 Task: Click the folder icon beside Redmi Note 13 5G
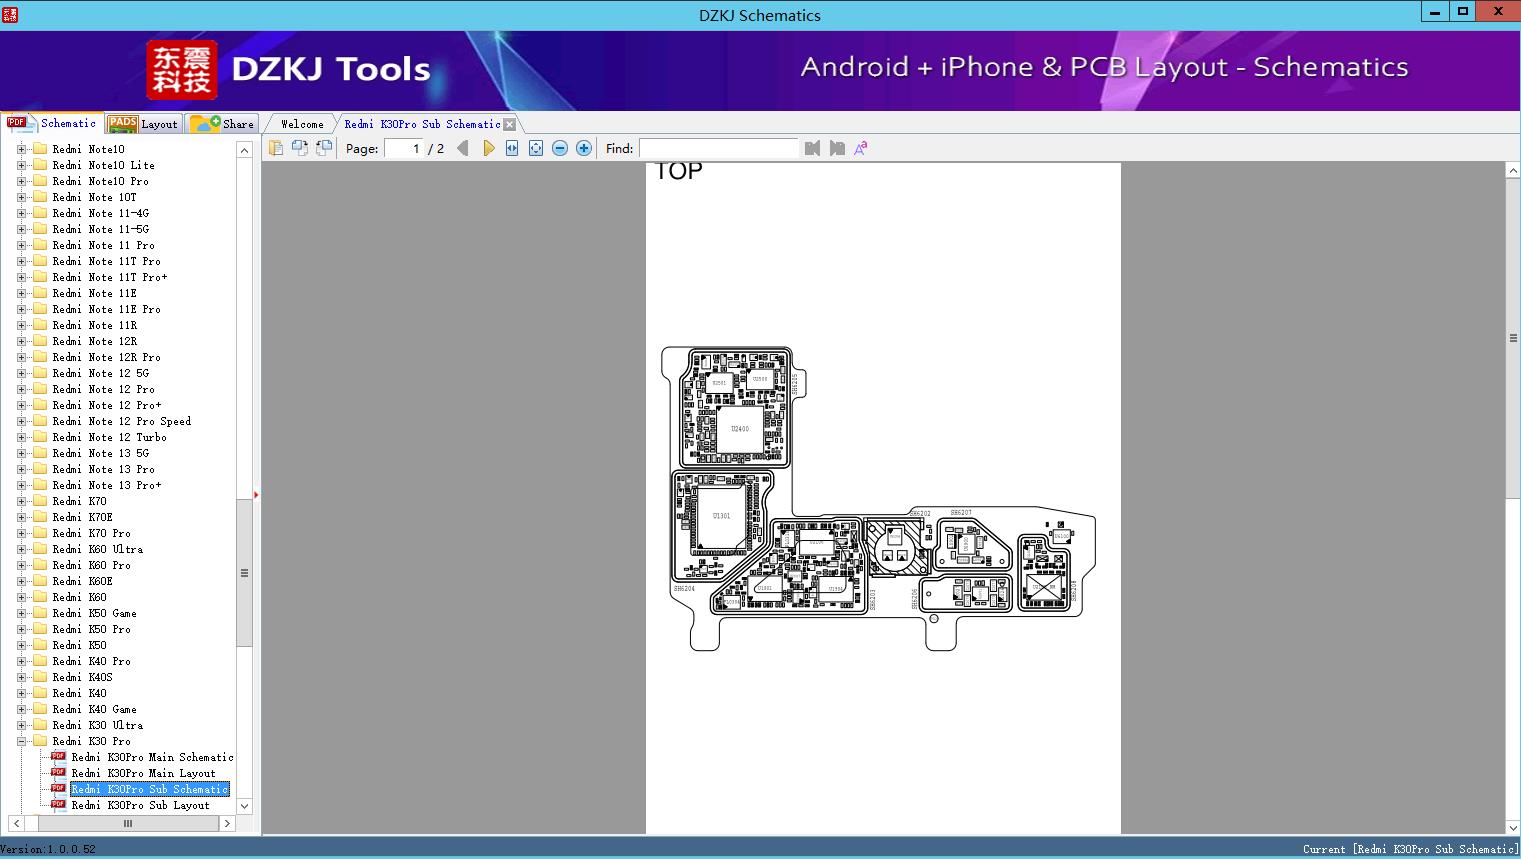point(40,453)
